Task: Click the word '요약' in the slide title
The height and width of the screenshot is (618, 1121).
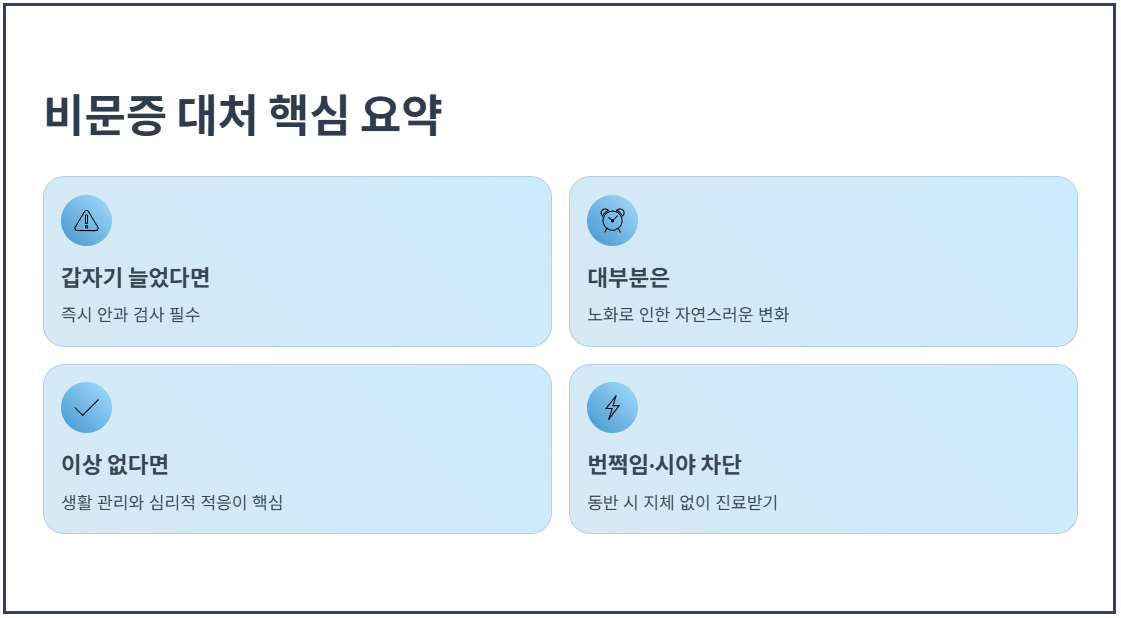Action: coord(400,114)
